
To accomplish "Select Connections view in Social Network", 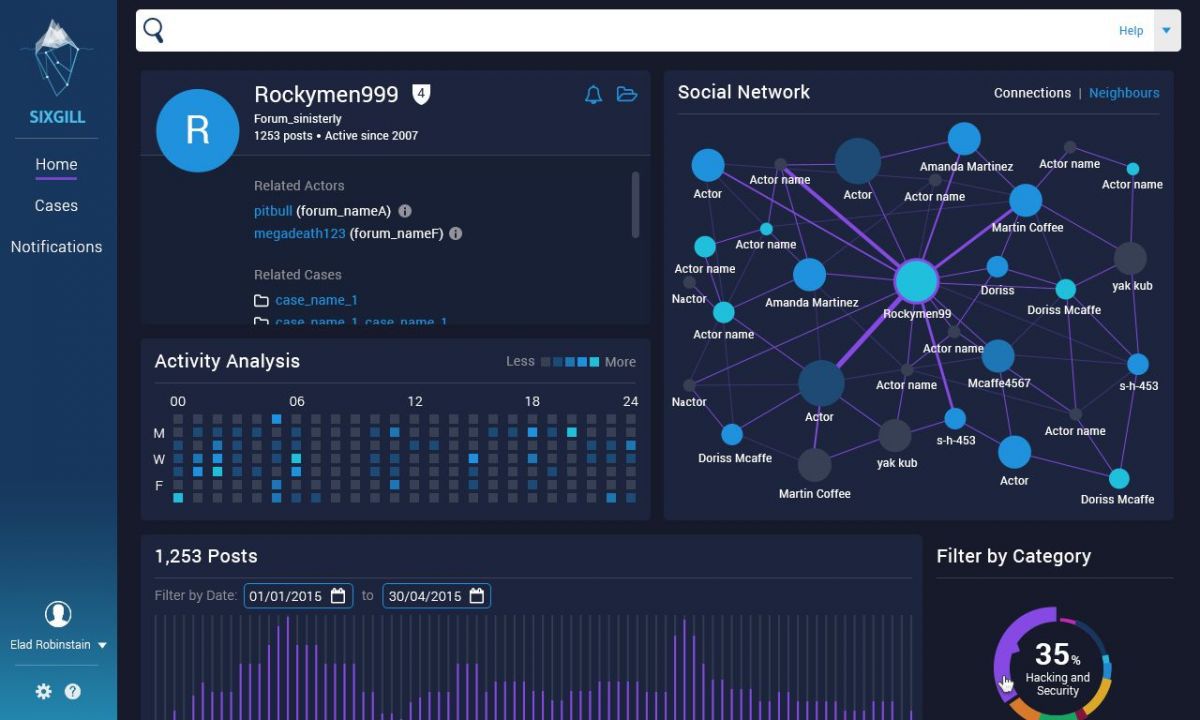I will click(1032, 93).
